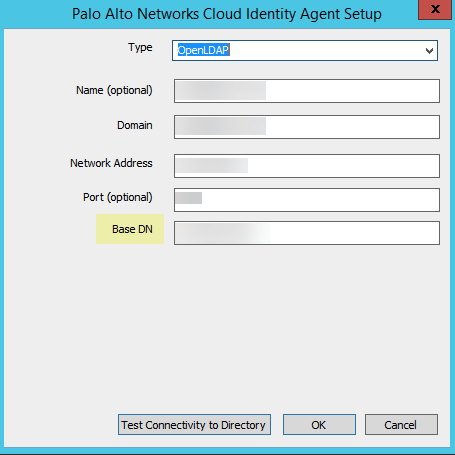Click the Base DN input field
Image resolution: width=455 pixels, height=455 pixels.
point(307,233)
